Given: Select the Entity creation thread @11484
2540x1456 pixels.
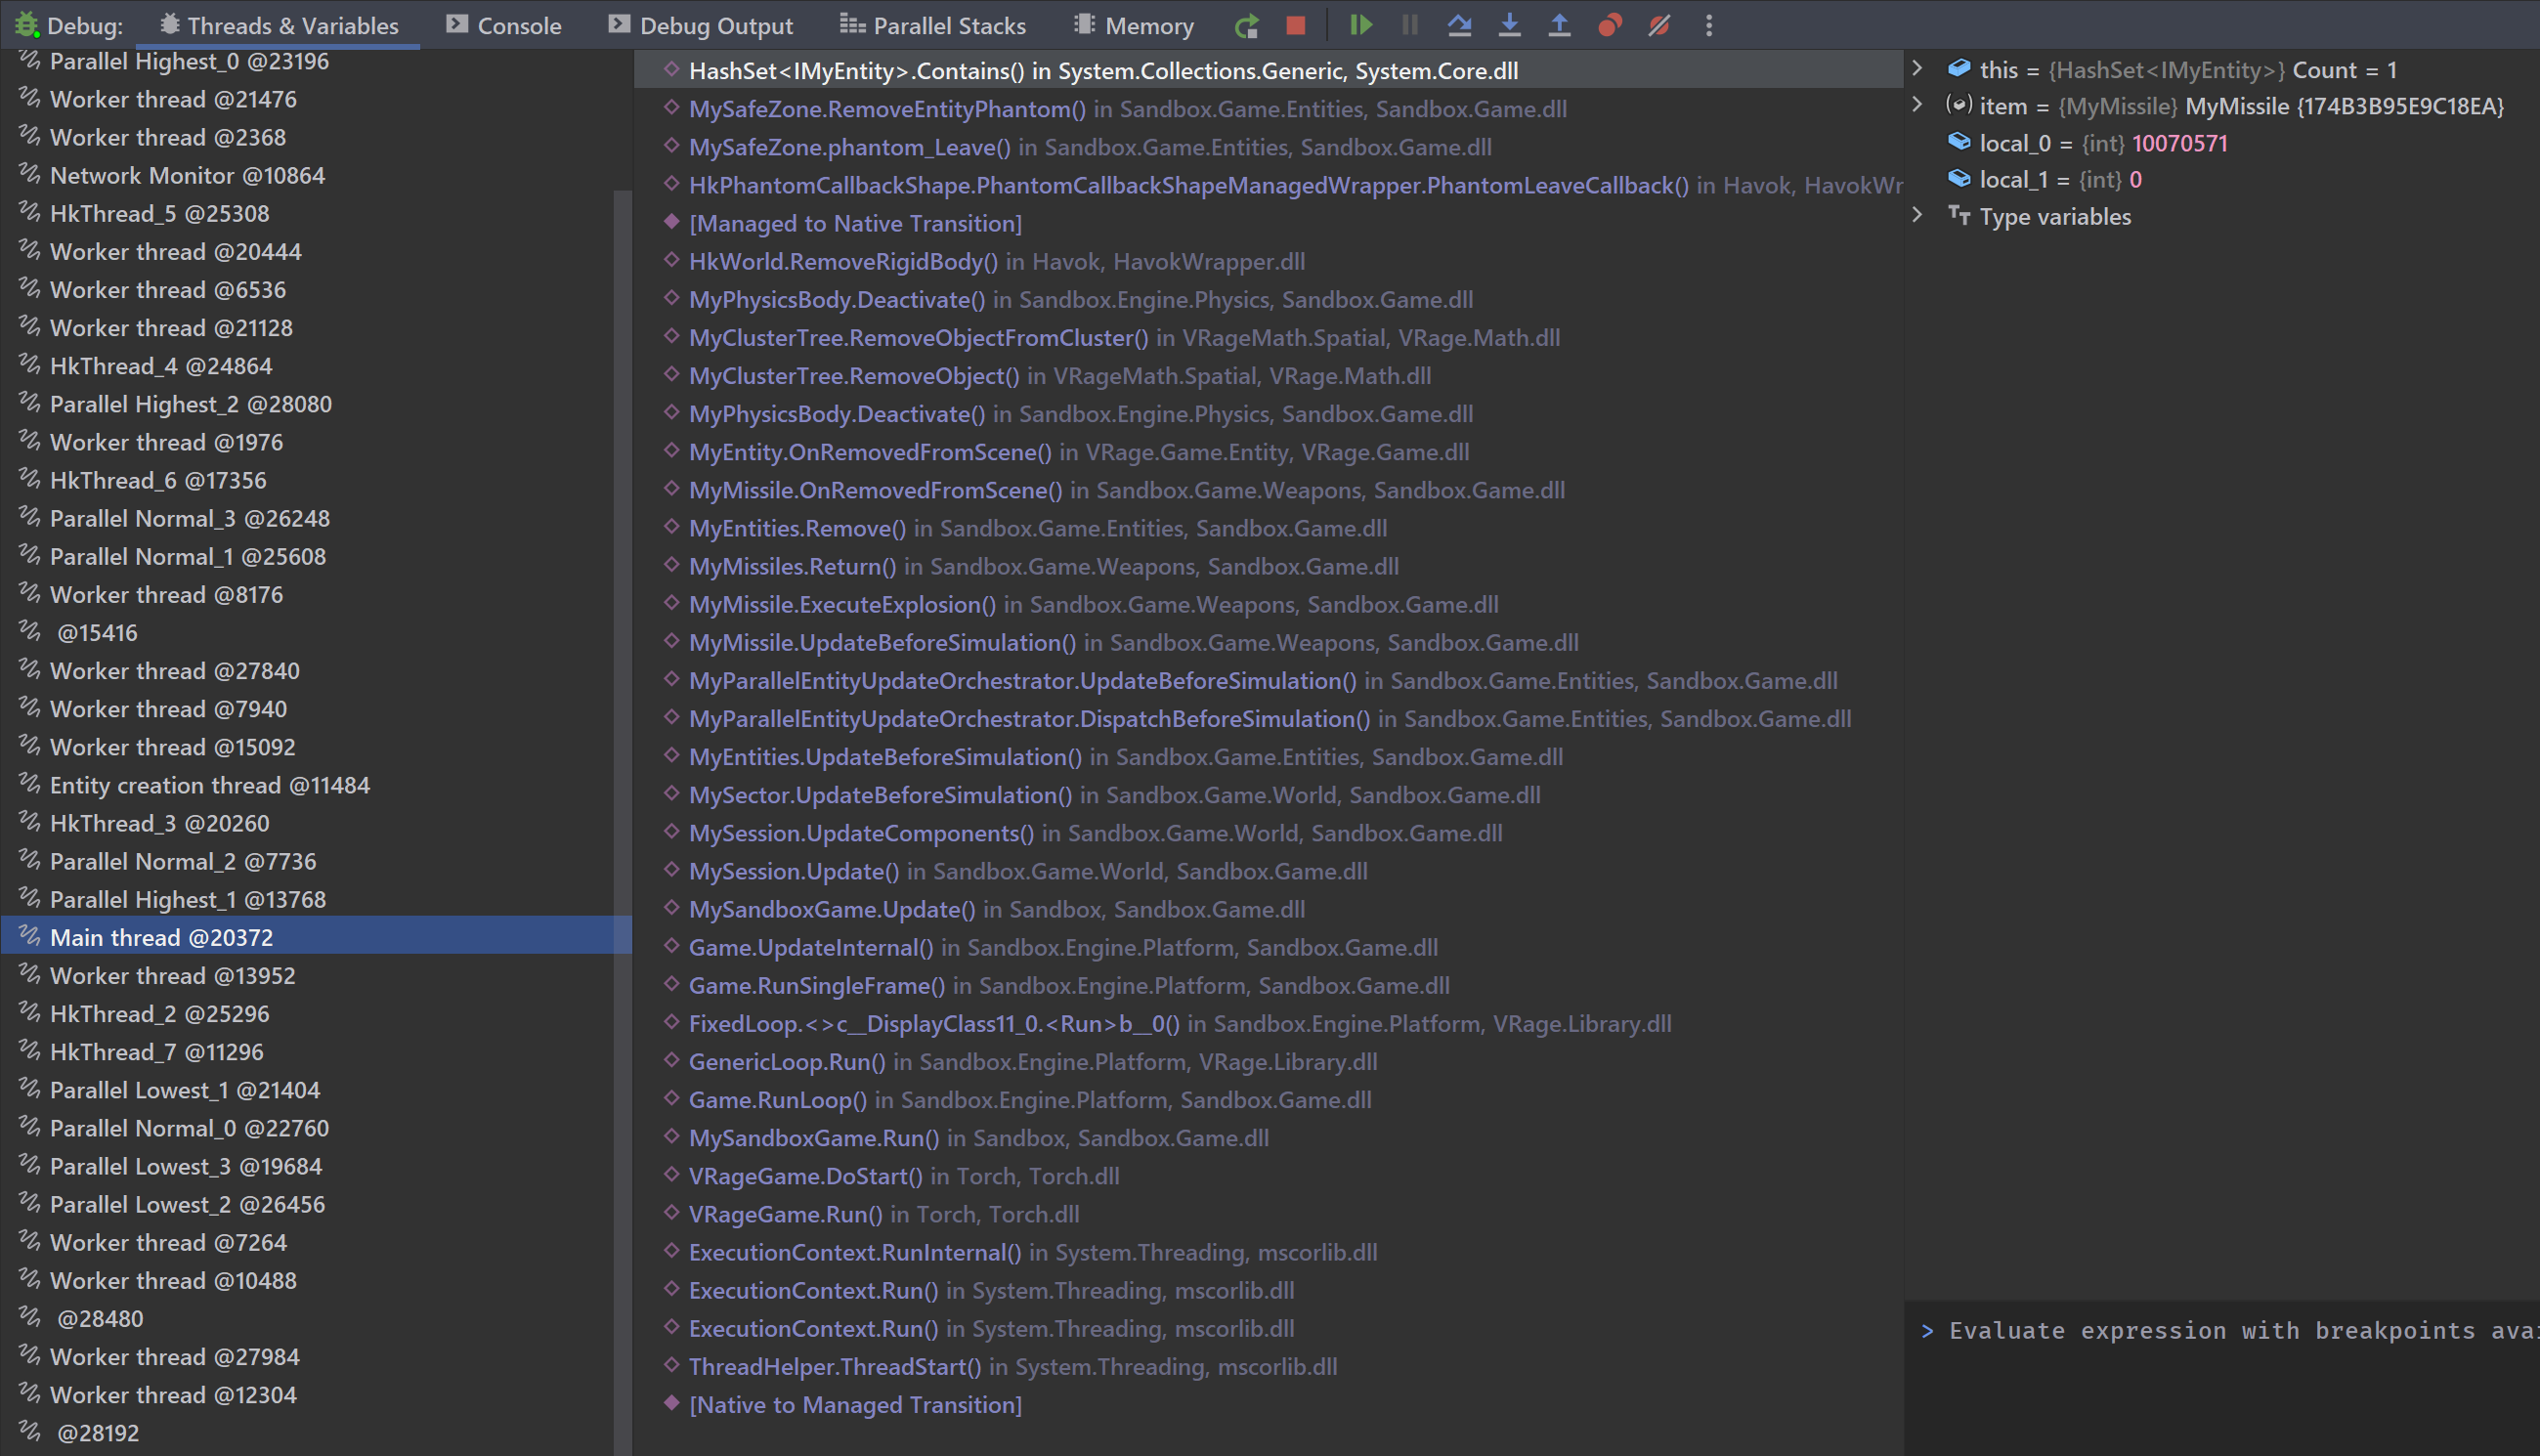Looking at the screenshot, I should click(x=209, y=785).
